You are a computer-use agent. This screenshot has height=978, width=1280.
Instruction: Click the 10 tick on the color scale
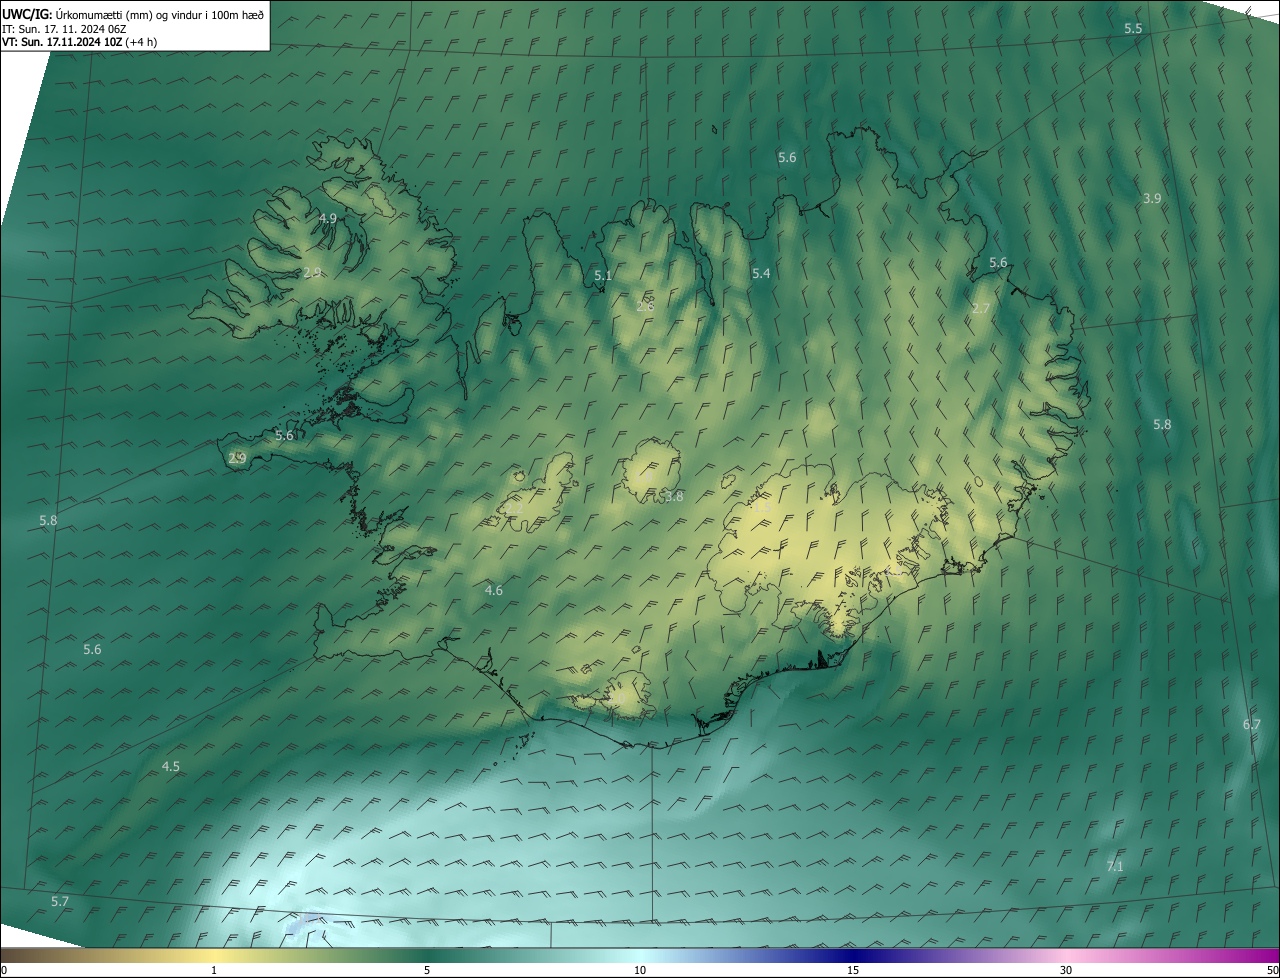(x=640, y=971)
